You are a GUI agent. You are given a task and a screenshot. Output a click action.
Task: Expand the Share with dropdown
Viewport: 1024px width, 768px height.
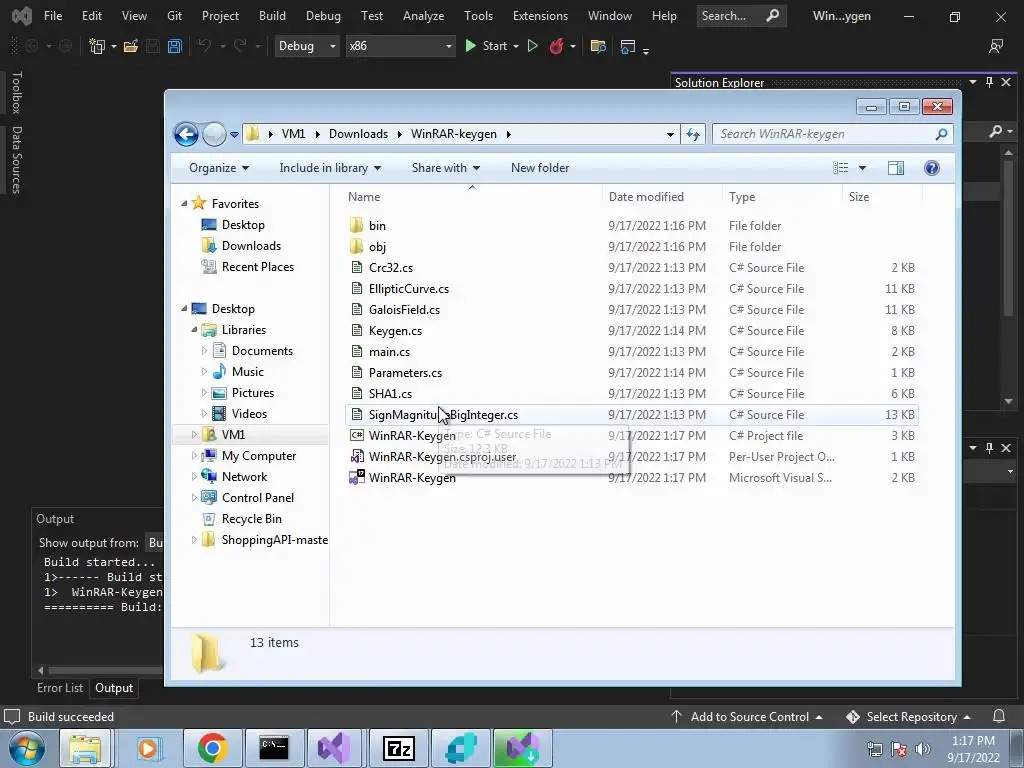coord(446,168)
